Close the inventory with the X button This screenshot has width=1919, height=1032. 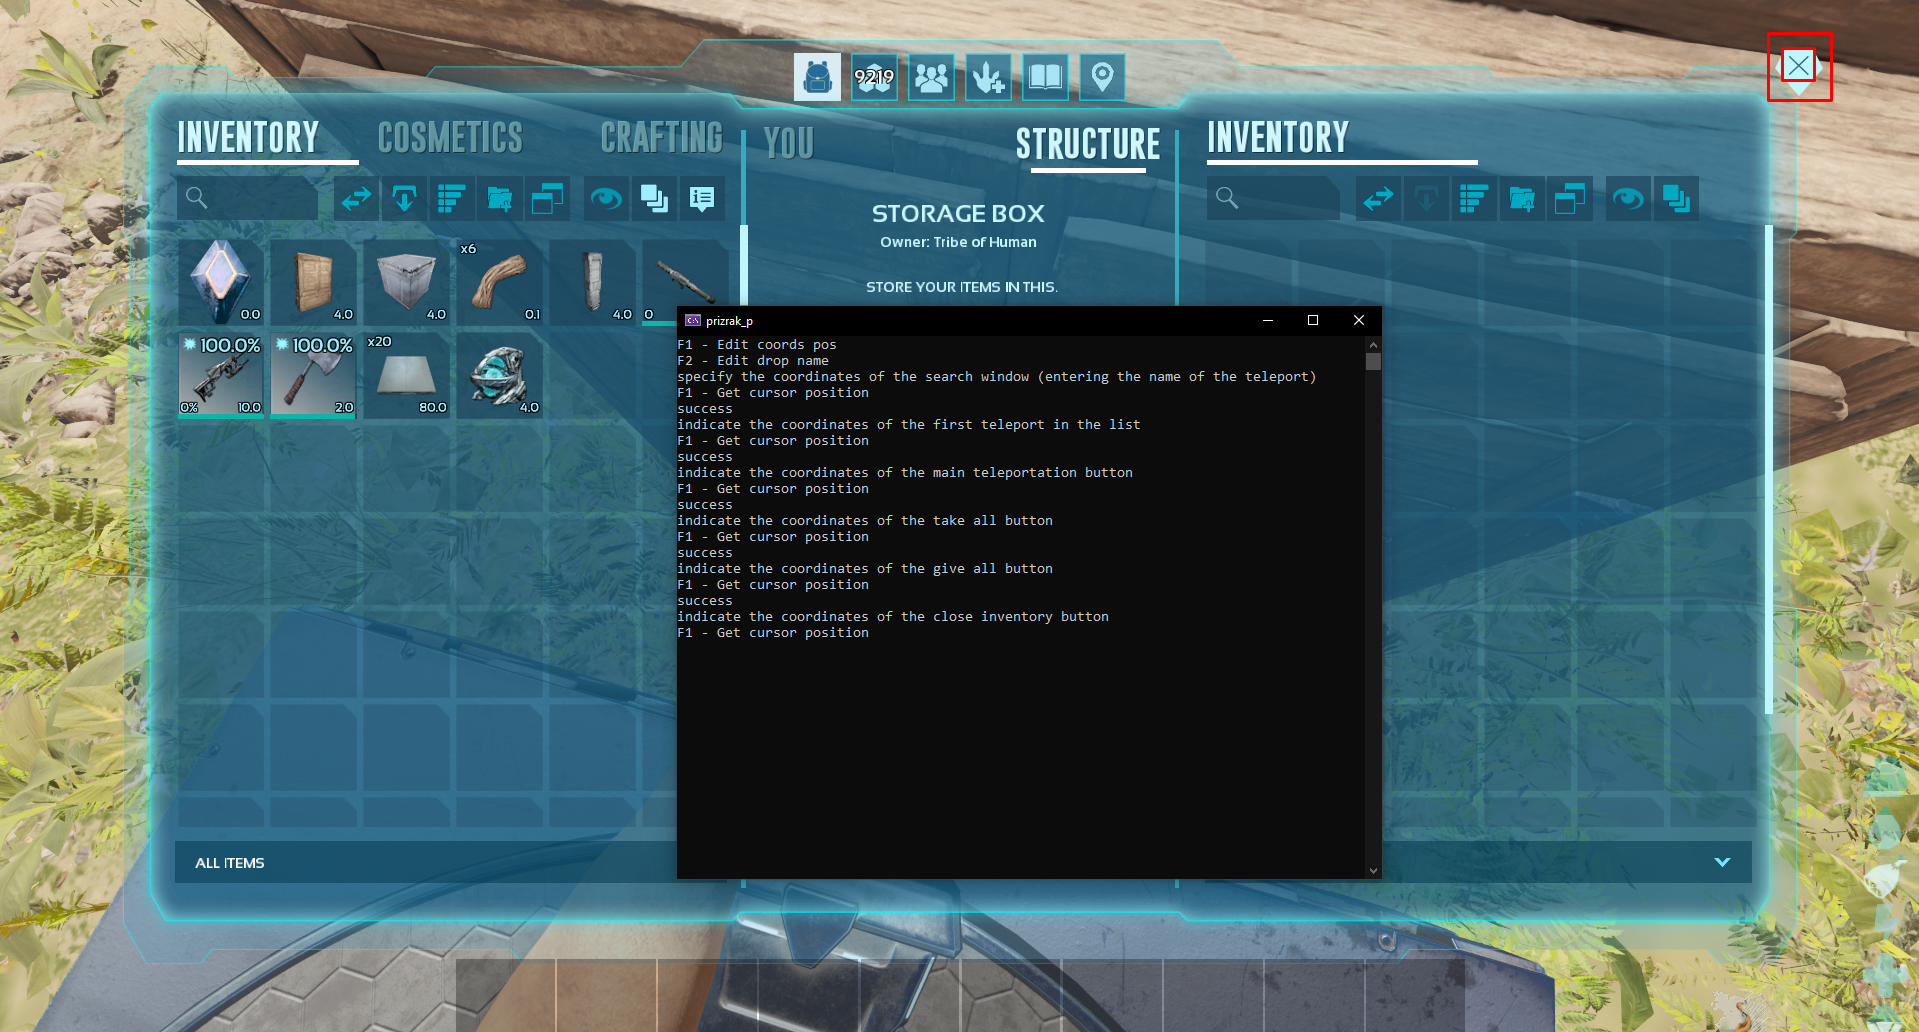tap(1798, 66)
